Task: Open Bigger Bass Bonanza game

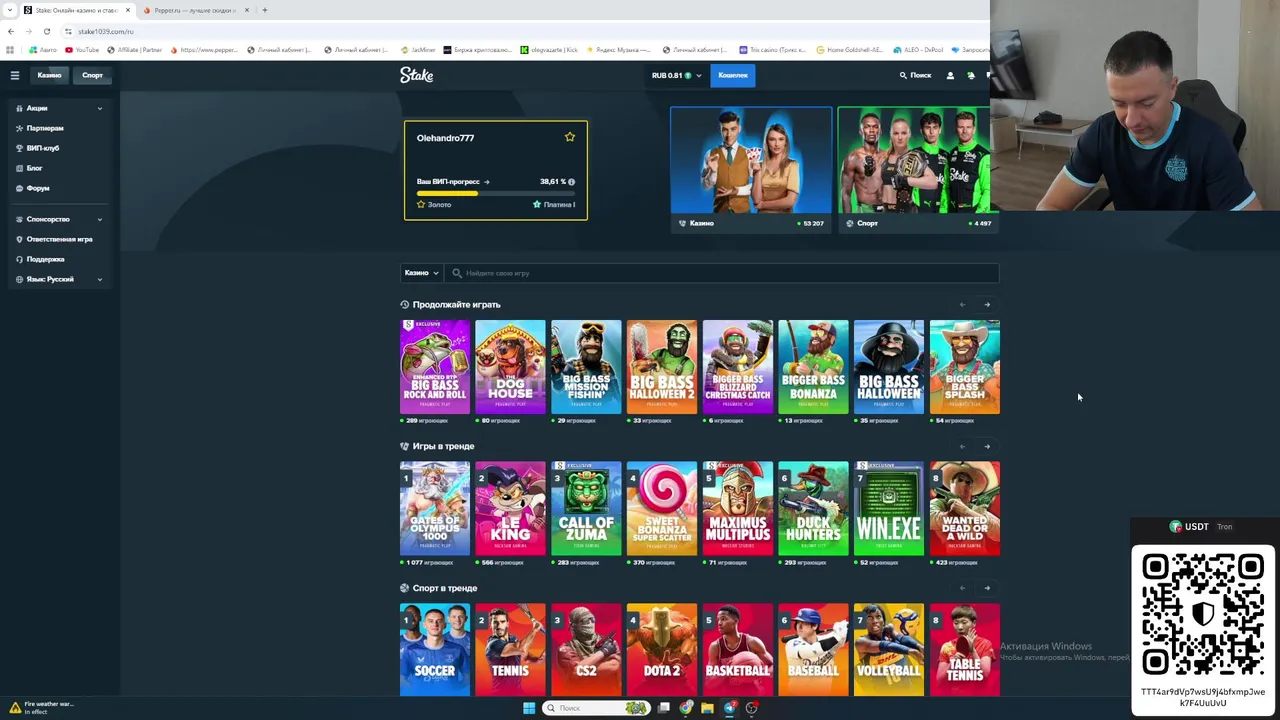Action: [x=813, y=367]
